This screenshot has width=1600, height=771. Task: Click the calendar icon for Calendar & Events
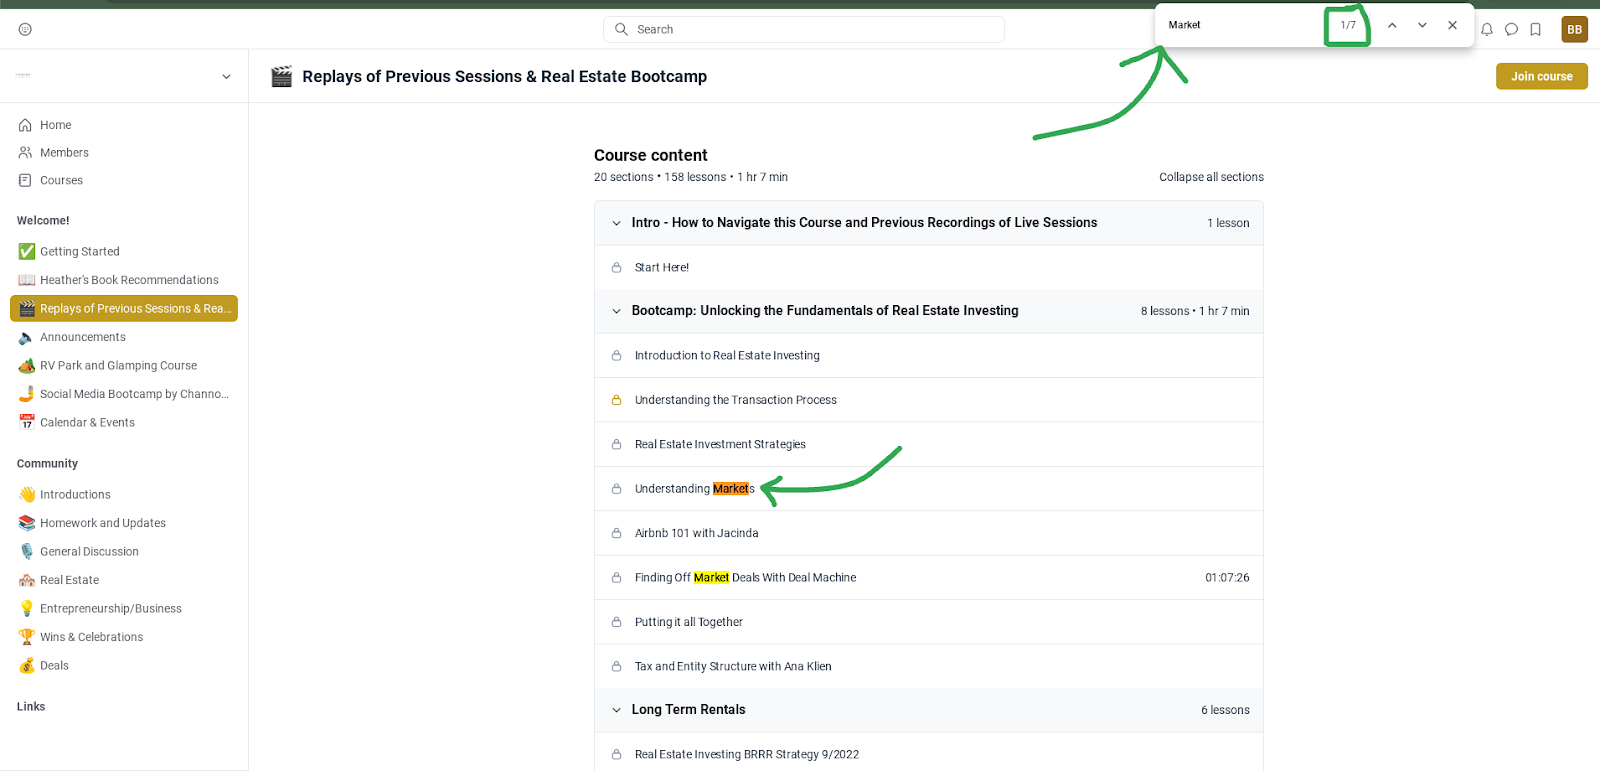point(27,422)
